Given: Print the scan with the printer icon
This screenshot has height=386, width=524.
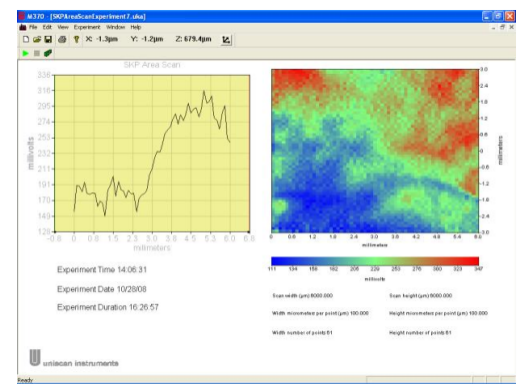Looking at the screenshot, I should 62,39.
